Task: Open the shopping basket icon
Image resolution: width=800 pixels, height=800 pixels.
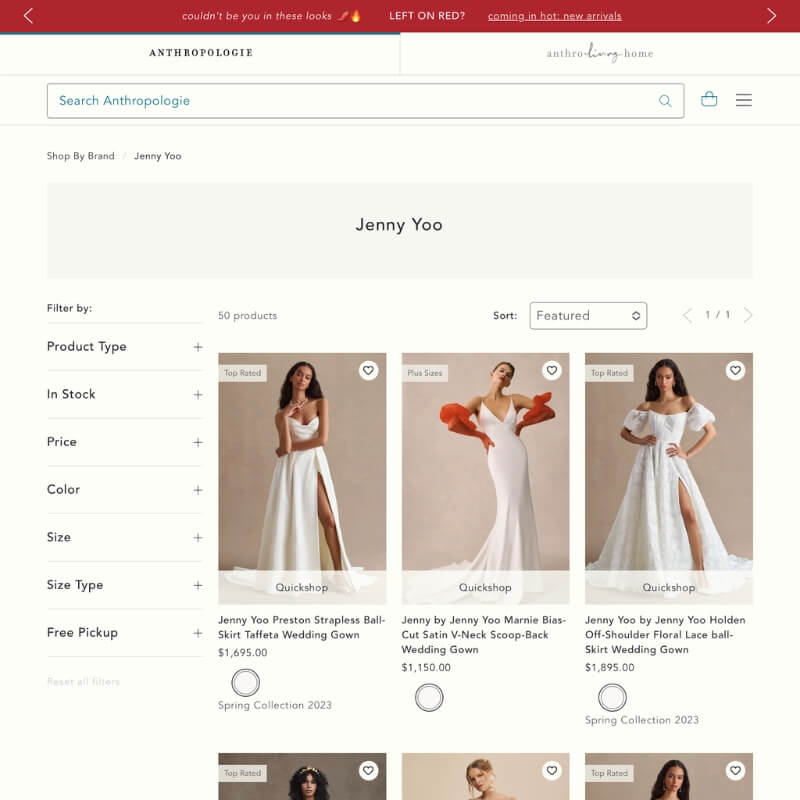Action: pos(709,99)
